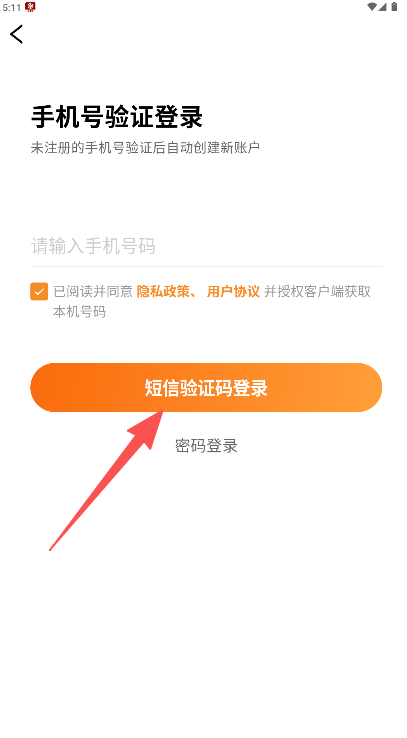Switch to 密码登录 password login
Viewport: 407px width, 738px height.
point(206,445)
